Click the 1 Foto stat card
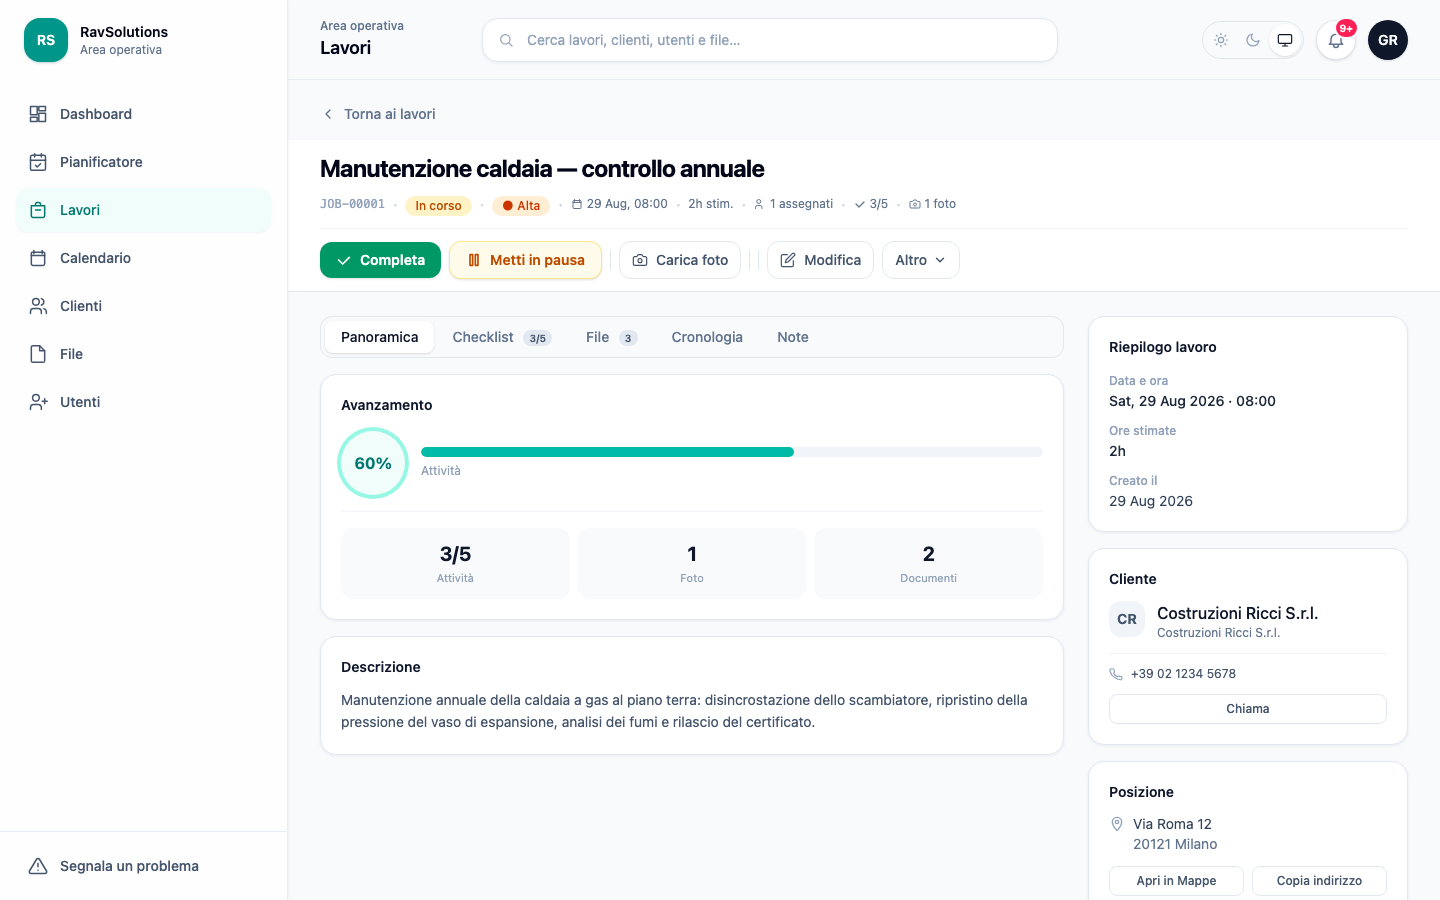Viewport: 1440px width, 900px height. point(692,563)
